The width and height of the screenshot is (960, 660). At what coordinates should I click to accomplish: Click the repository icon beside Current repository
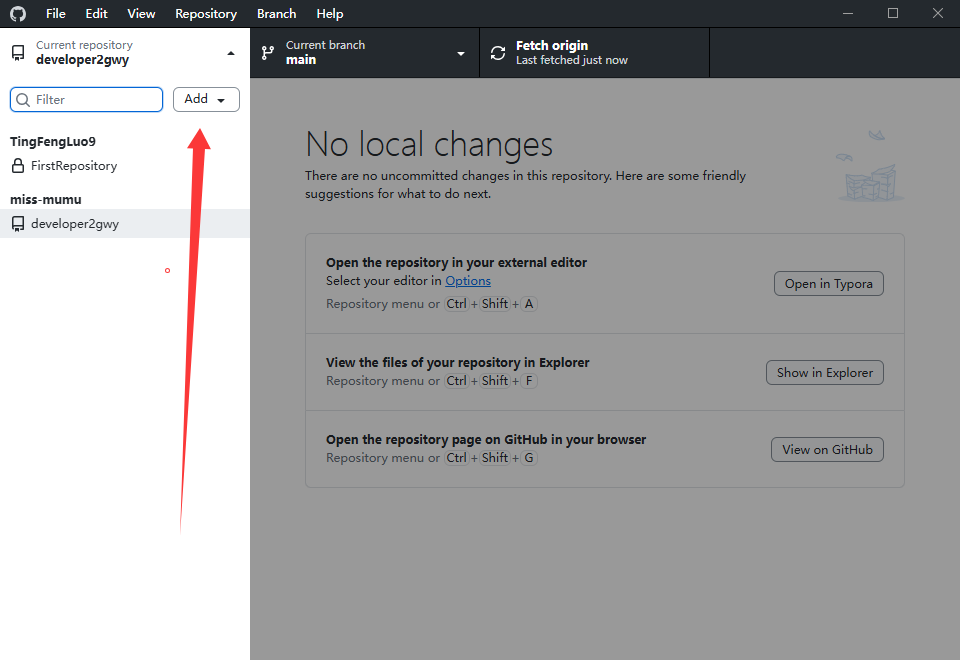[18, 53]
